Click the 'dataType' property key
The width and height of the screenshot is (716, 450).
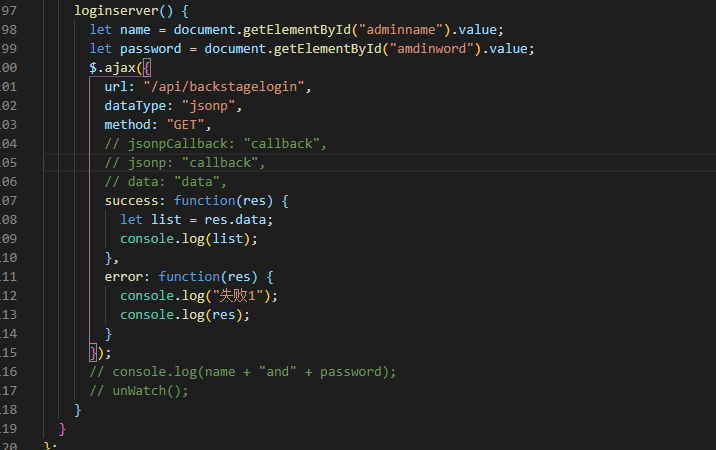(135, 106)
